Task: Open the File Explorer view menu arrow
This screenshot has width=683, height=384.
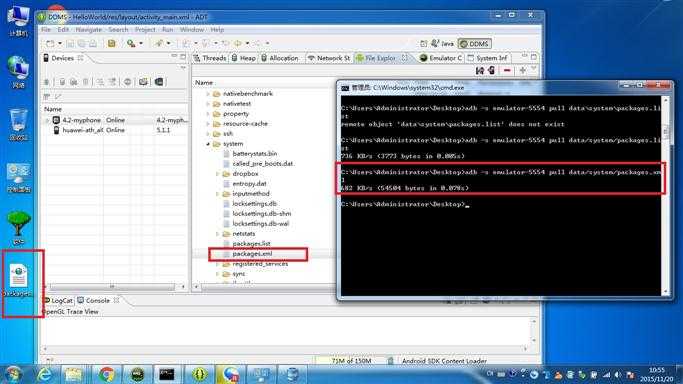Action: click(x=534, y=69)
